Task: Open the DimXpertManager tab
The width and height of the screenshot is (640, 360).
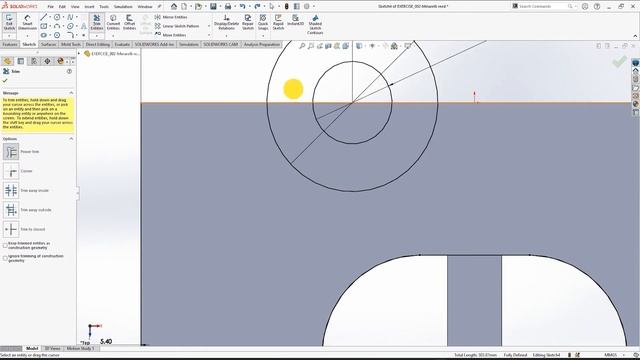Action: click(x=47, y=61)
